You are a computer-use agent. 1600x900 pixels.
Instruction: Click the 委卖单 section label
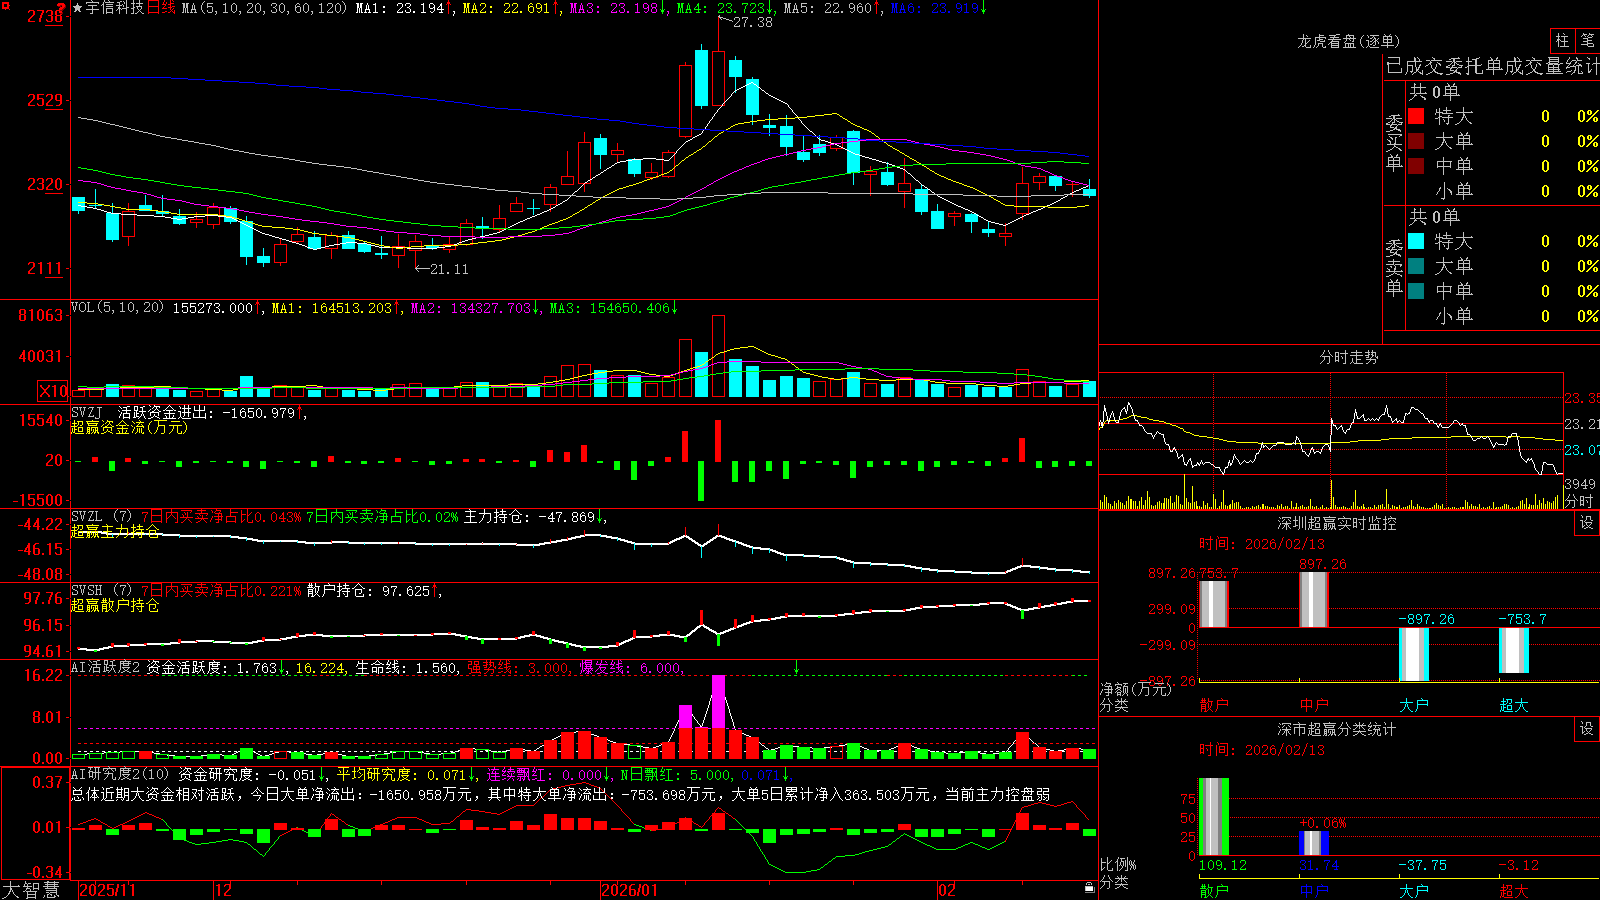click(x=1394, y=267)
